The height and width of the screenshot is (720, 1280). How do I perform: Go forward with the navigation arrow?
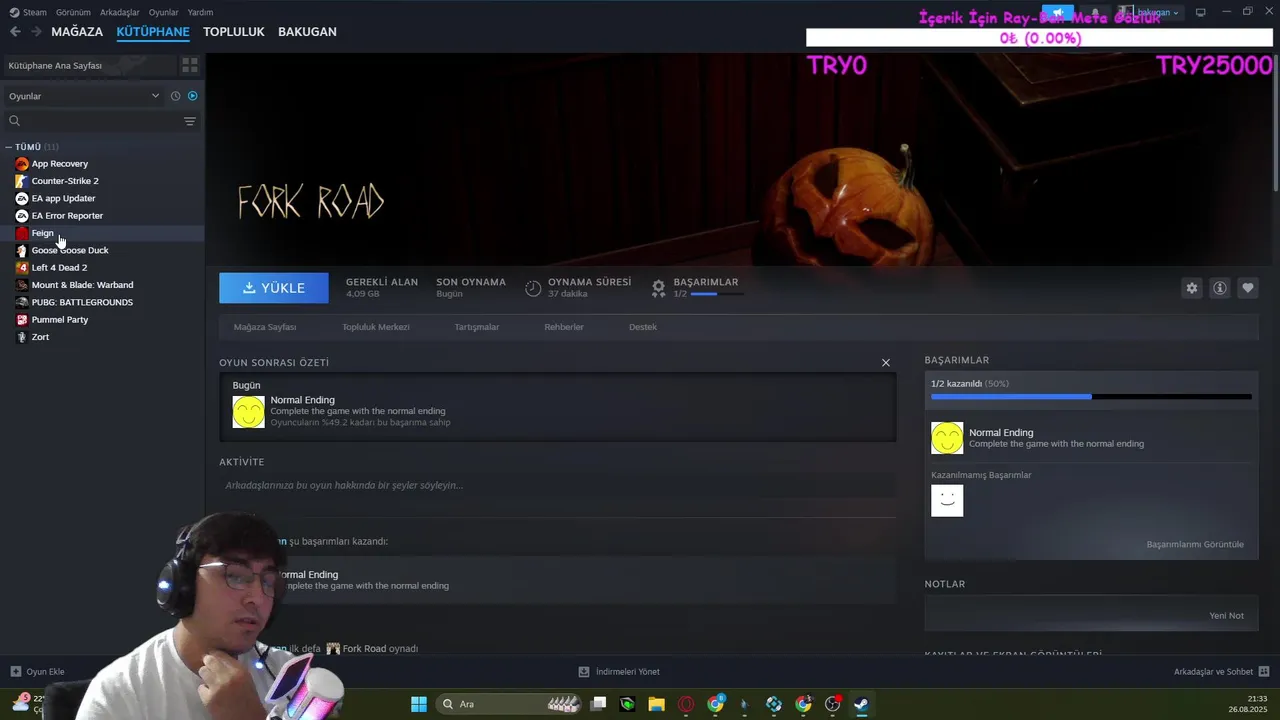pos(36,32)
